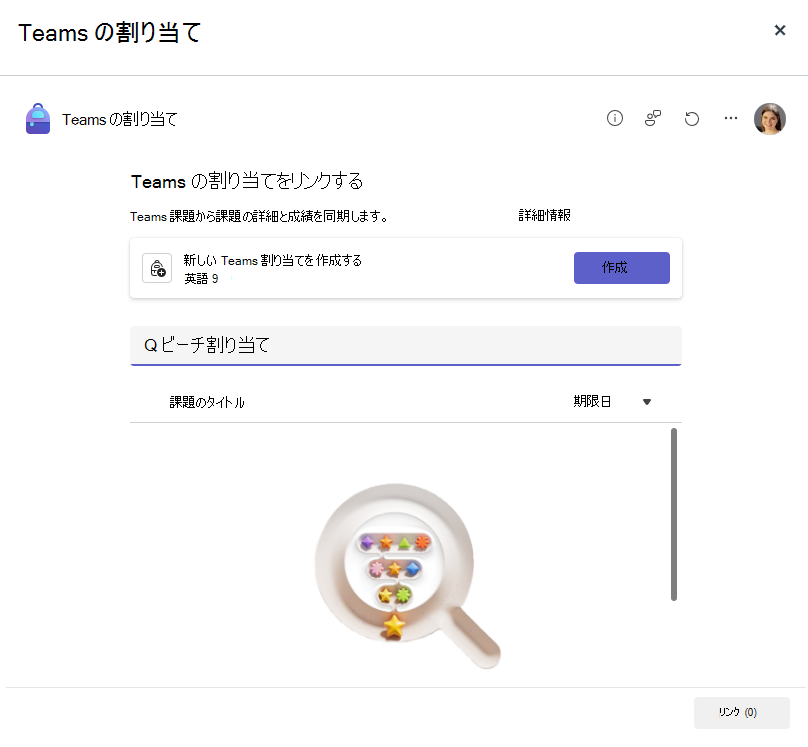The width and height of the screenshot is (808, 747).
Task: Click the Teams の割り当てをリンクする heading
Action: tap(247, 181)
